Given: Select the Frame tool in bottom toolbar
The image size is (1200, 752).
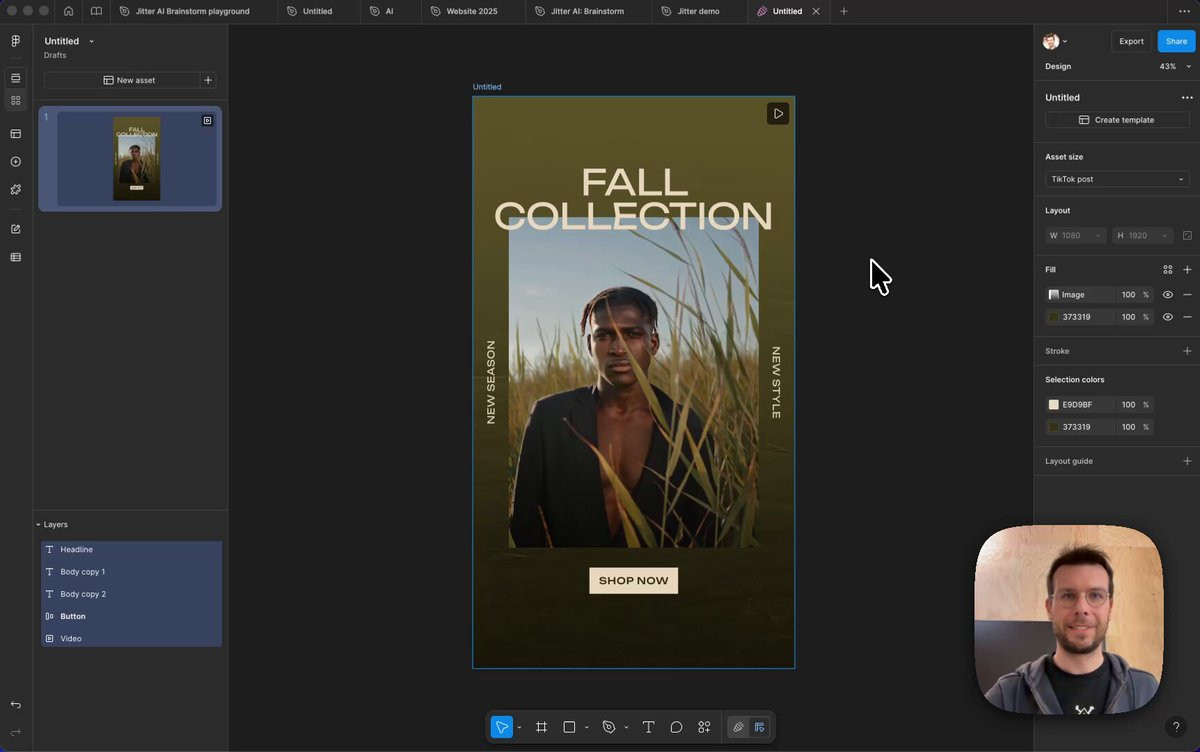Looking at the screenshot, I should point(541,727).
